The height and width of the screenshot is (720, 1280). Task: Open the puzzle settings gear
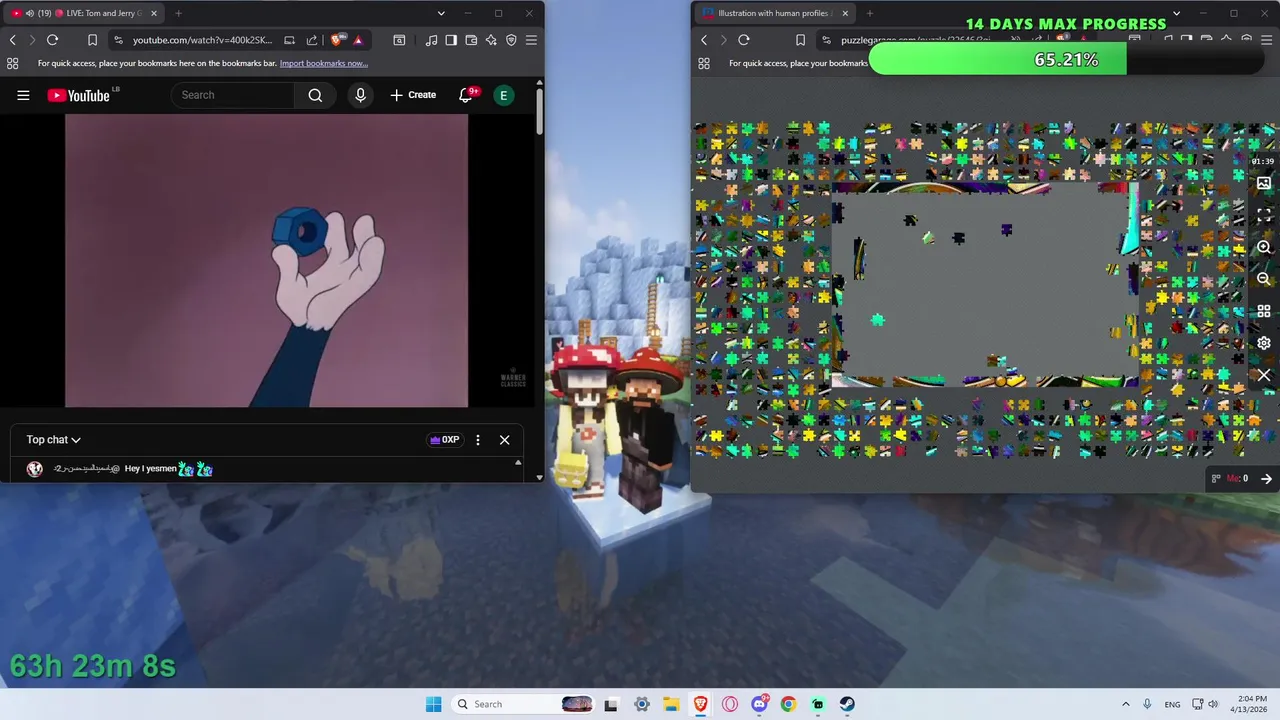pyautogui.click(x=1264, y=343)
